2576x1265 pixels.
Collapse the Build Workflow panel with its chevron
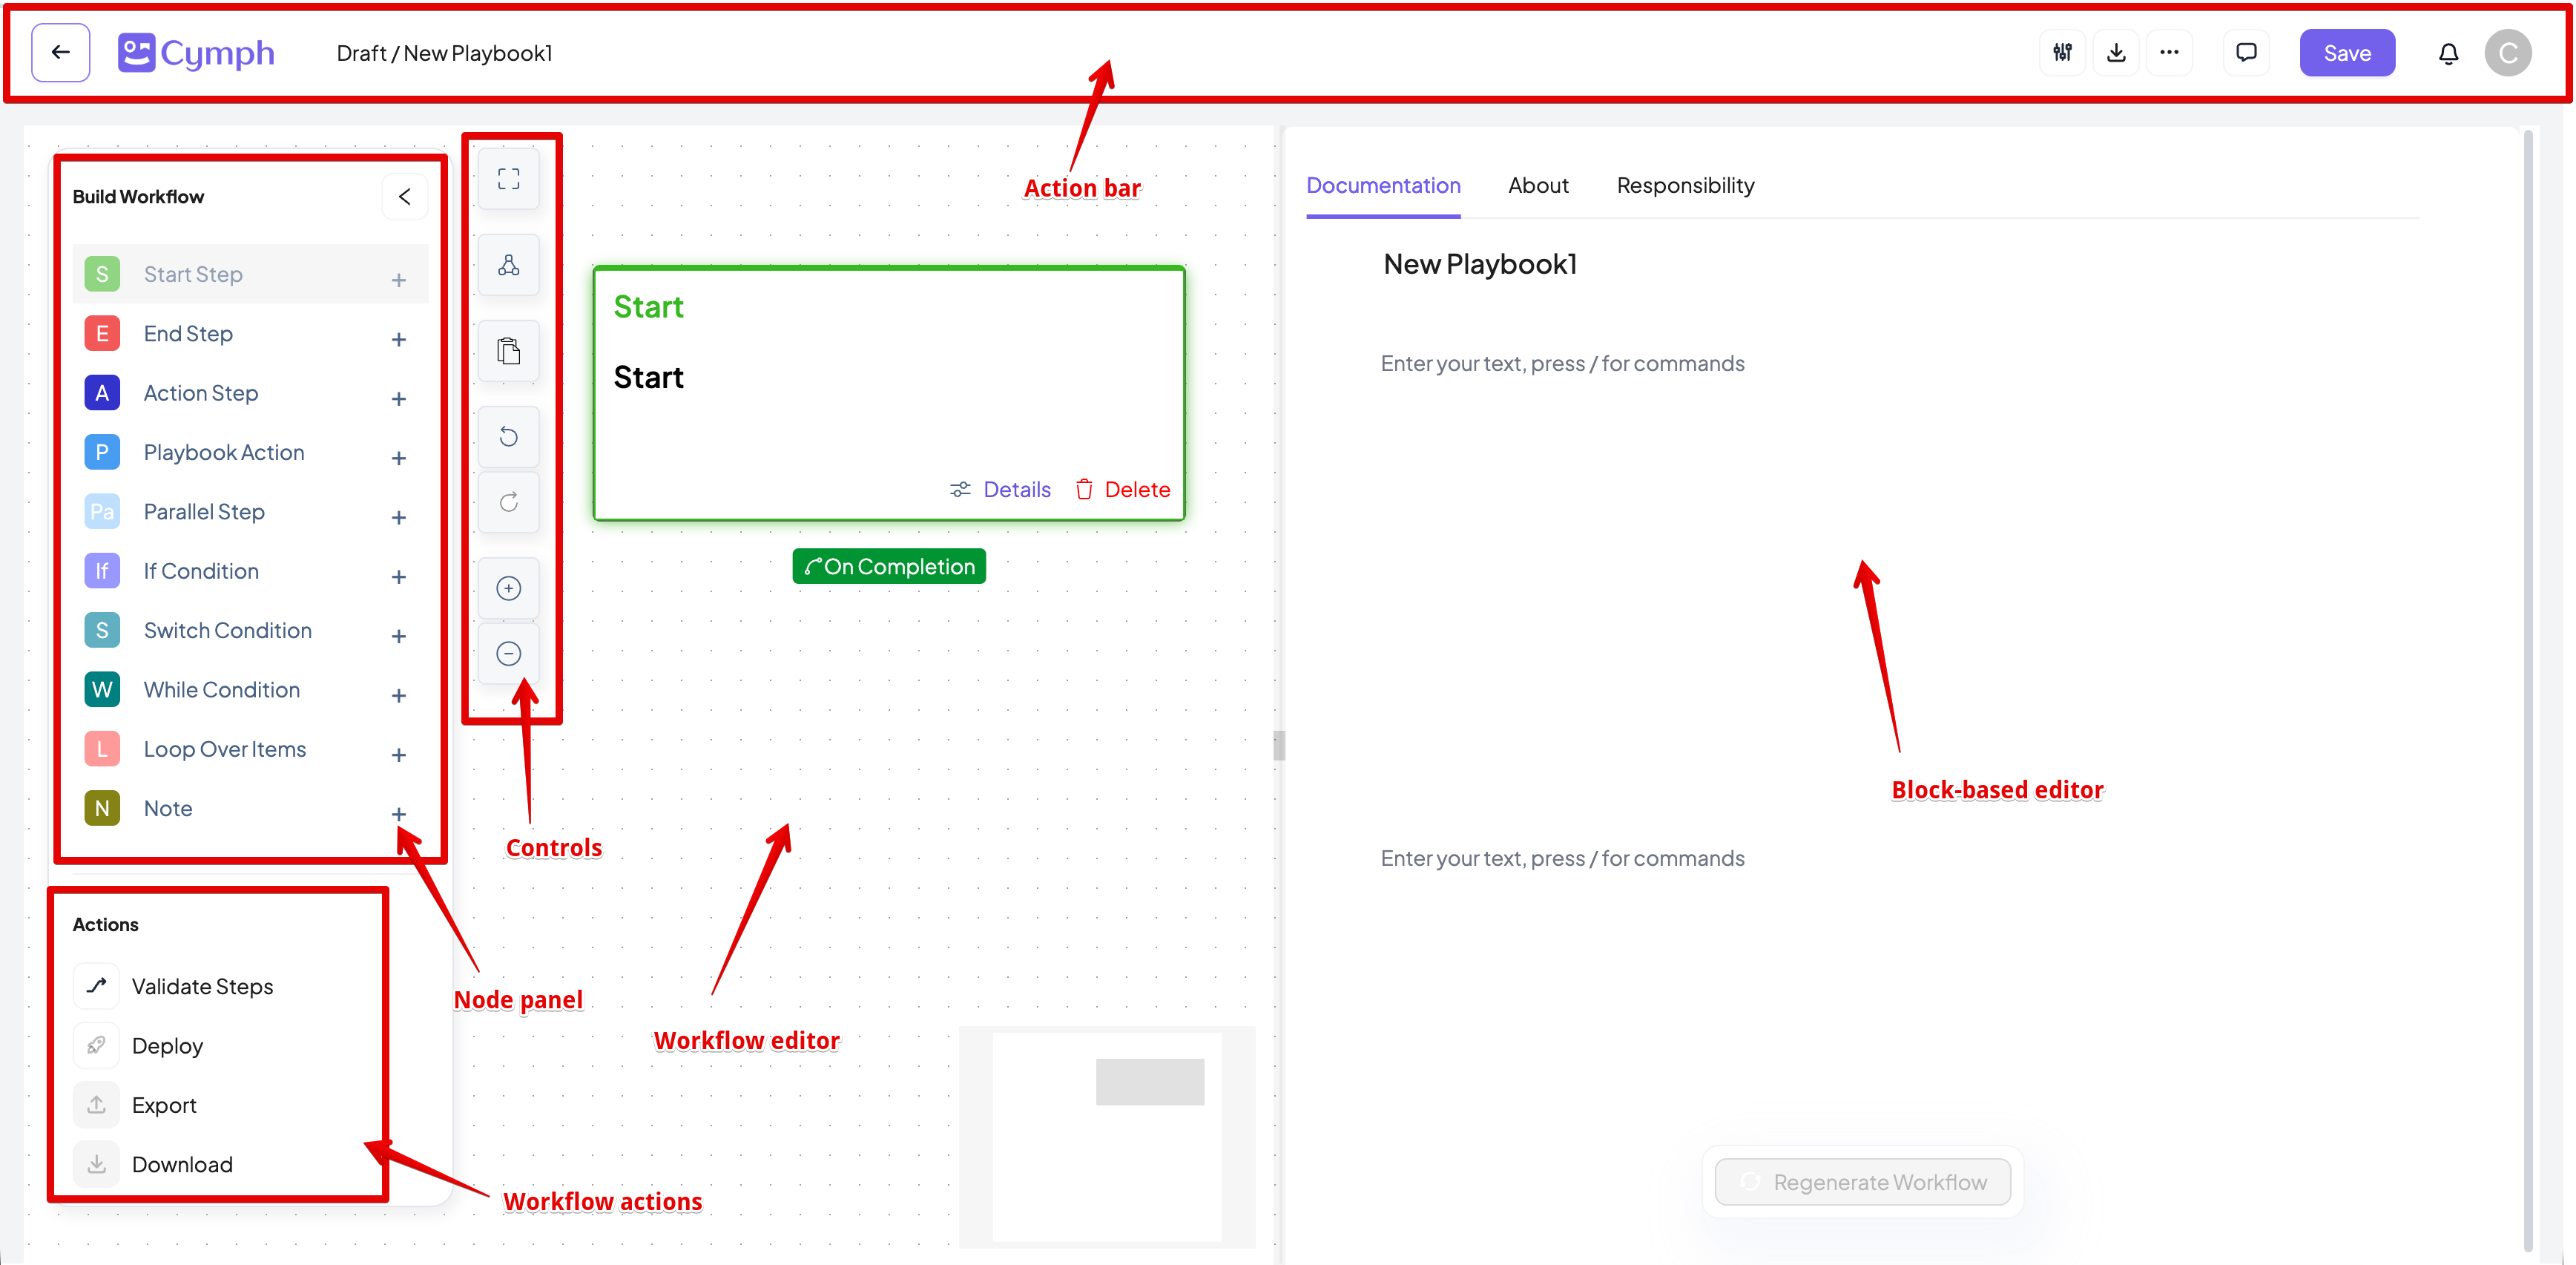(405, 196)
